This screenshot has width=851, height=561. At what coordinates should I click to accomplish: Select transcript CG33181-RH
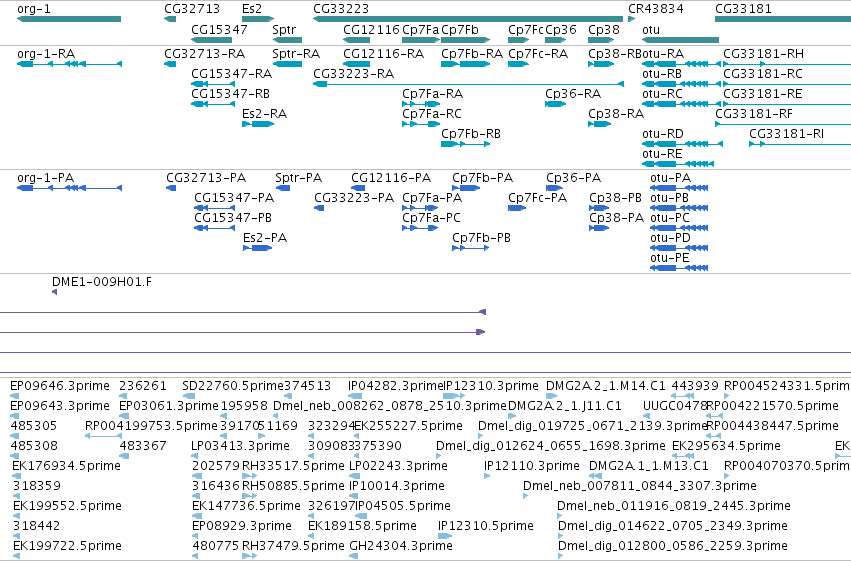pos(787,64)
